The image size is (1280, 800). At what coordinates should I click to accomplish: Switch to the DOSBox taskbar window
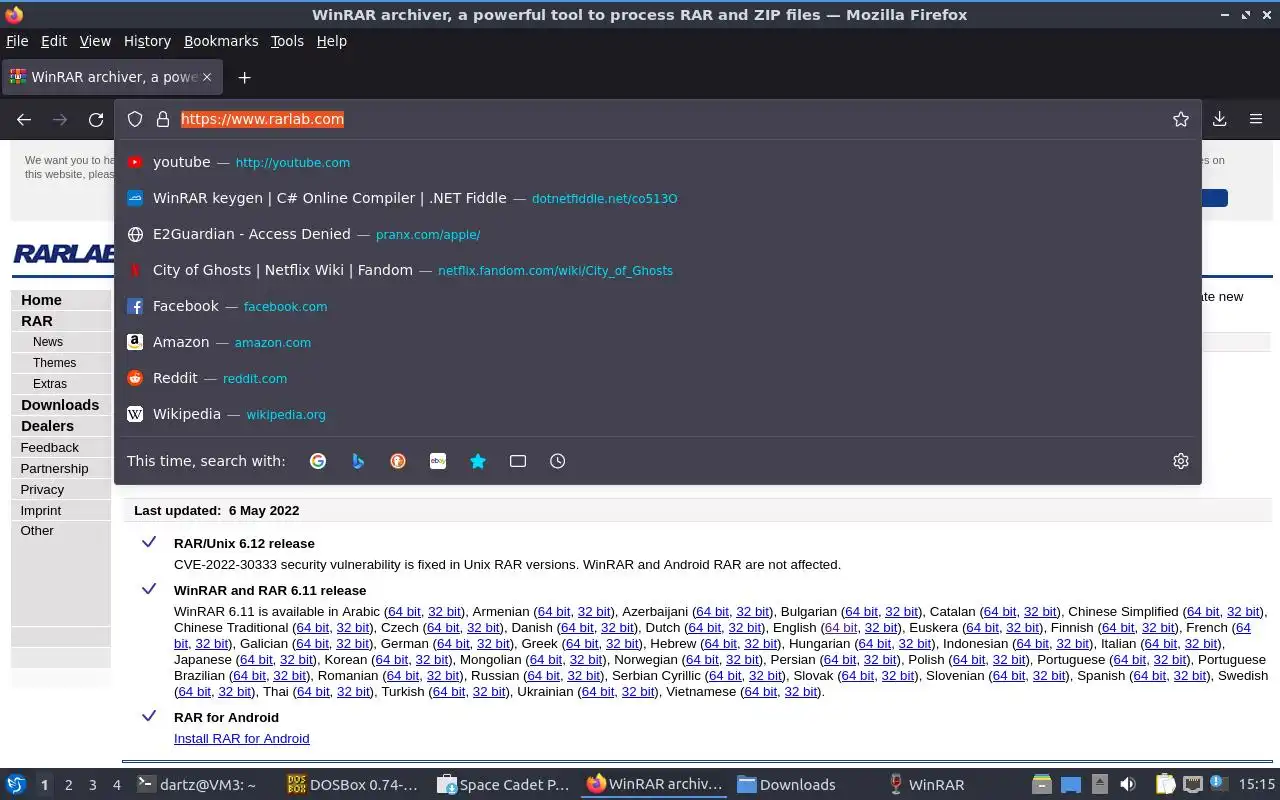(353, 785)
